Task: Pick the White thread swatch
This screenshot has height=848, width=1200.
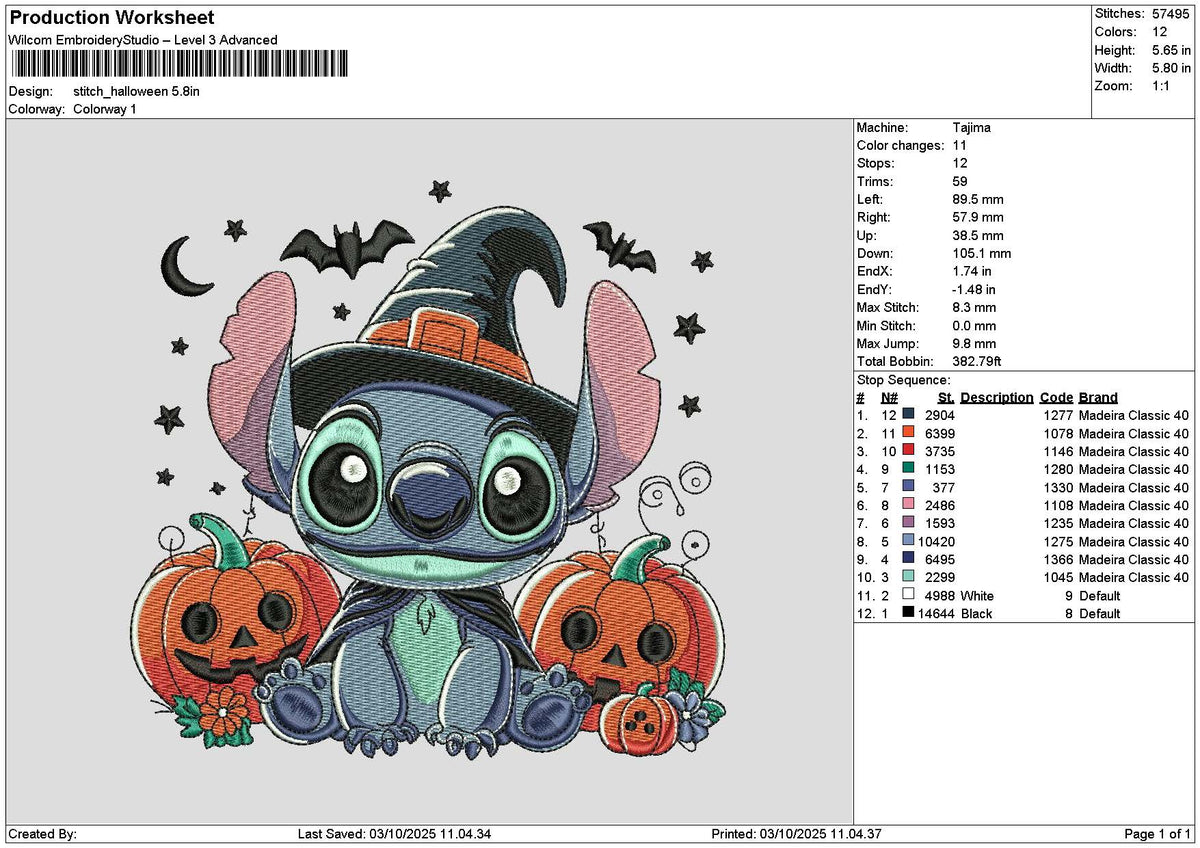Action: (x=908, y=594)
